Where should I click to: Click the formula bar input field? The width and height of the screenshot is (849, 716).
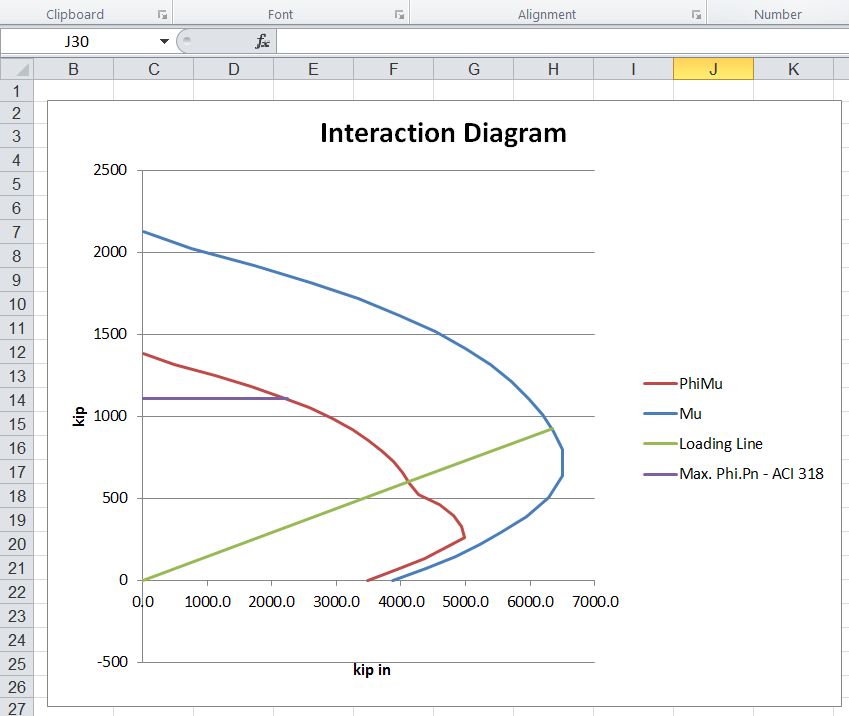click(560, 41)
